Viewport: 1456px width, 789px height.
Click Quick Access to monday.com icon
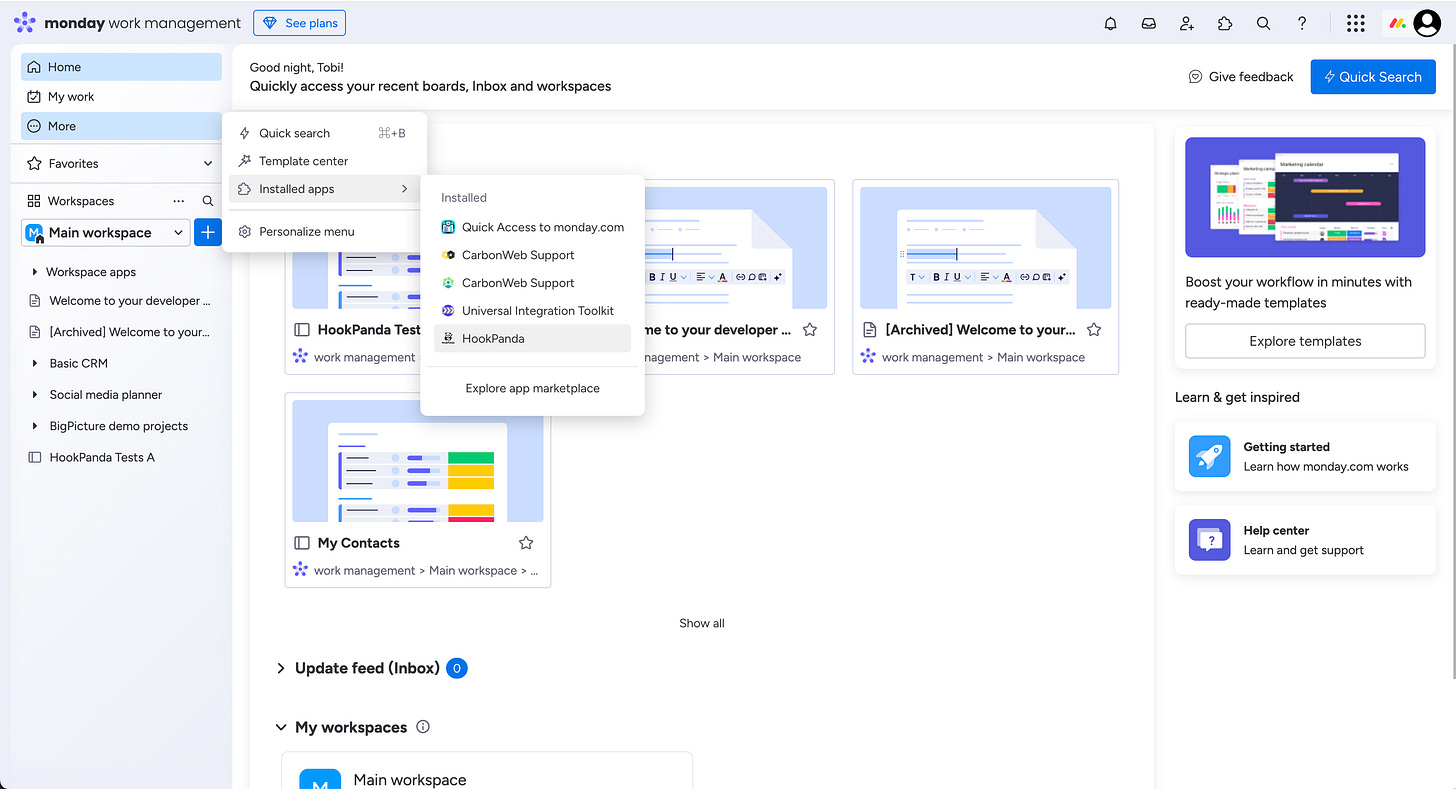coord(449,227)
